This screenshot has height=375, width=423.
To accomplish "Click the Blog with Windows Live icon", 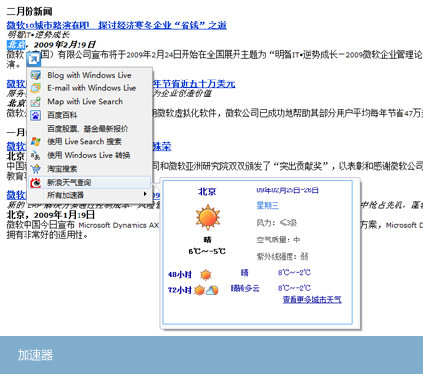I will [x=36, y=75].
